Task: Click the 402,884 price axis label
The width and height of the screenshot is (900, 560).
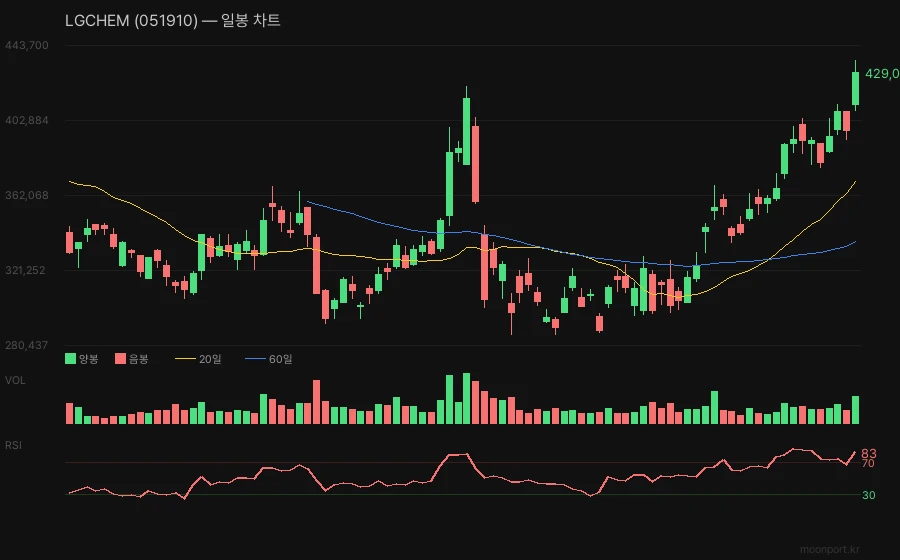Action: coord(27,120)
